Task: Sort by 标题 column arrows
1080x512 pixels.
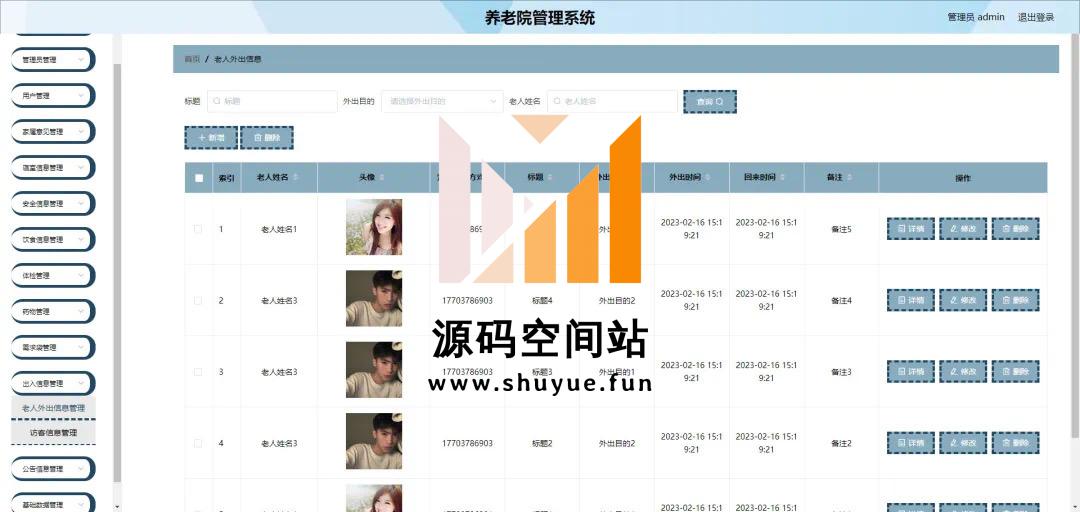Action: click(550, 178)
